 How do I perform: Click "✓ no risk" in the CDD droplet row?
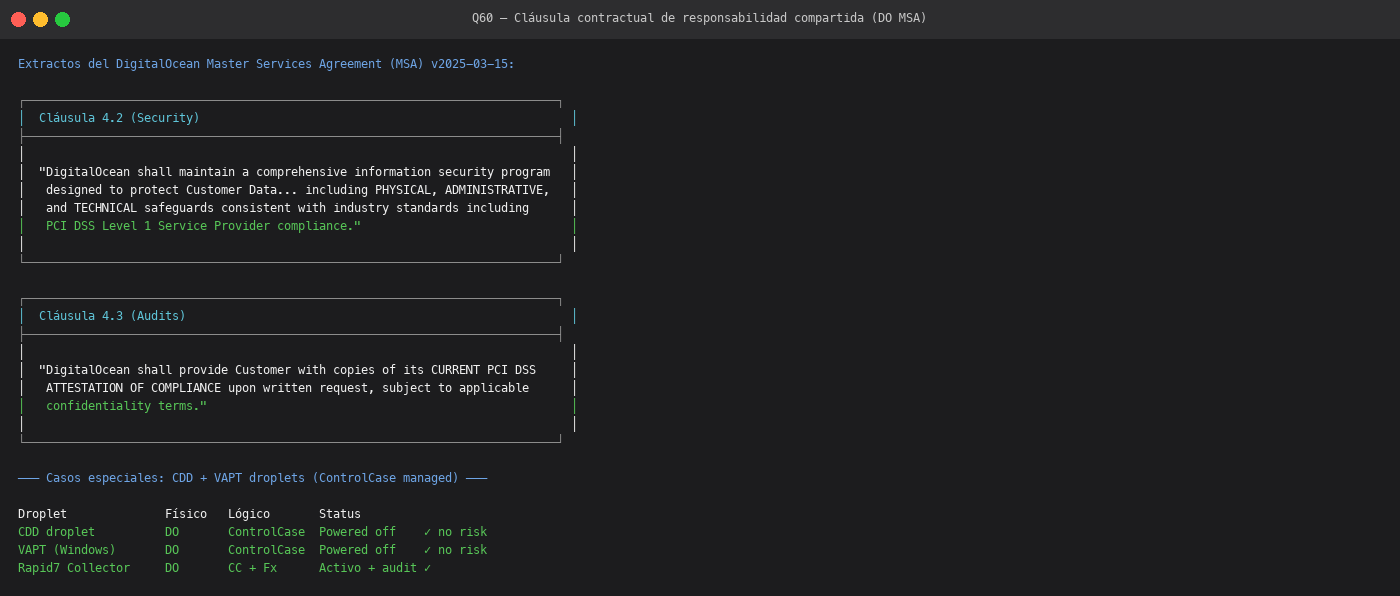tap(455, 532)
